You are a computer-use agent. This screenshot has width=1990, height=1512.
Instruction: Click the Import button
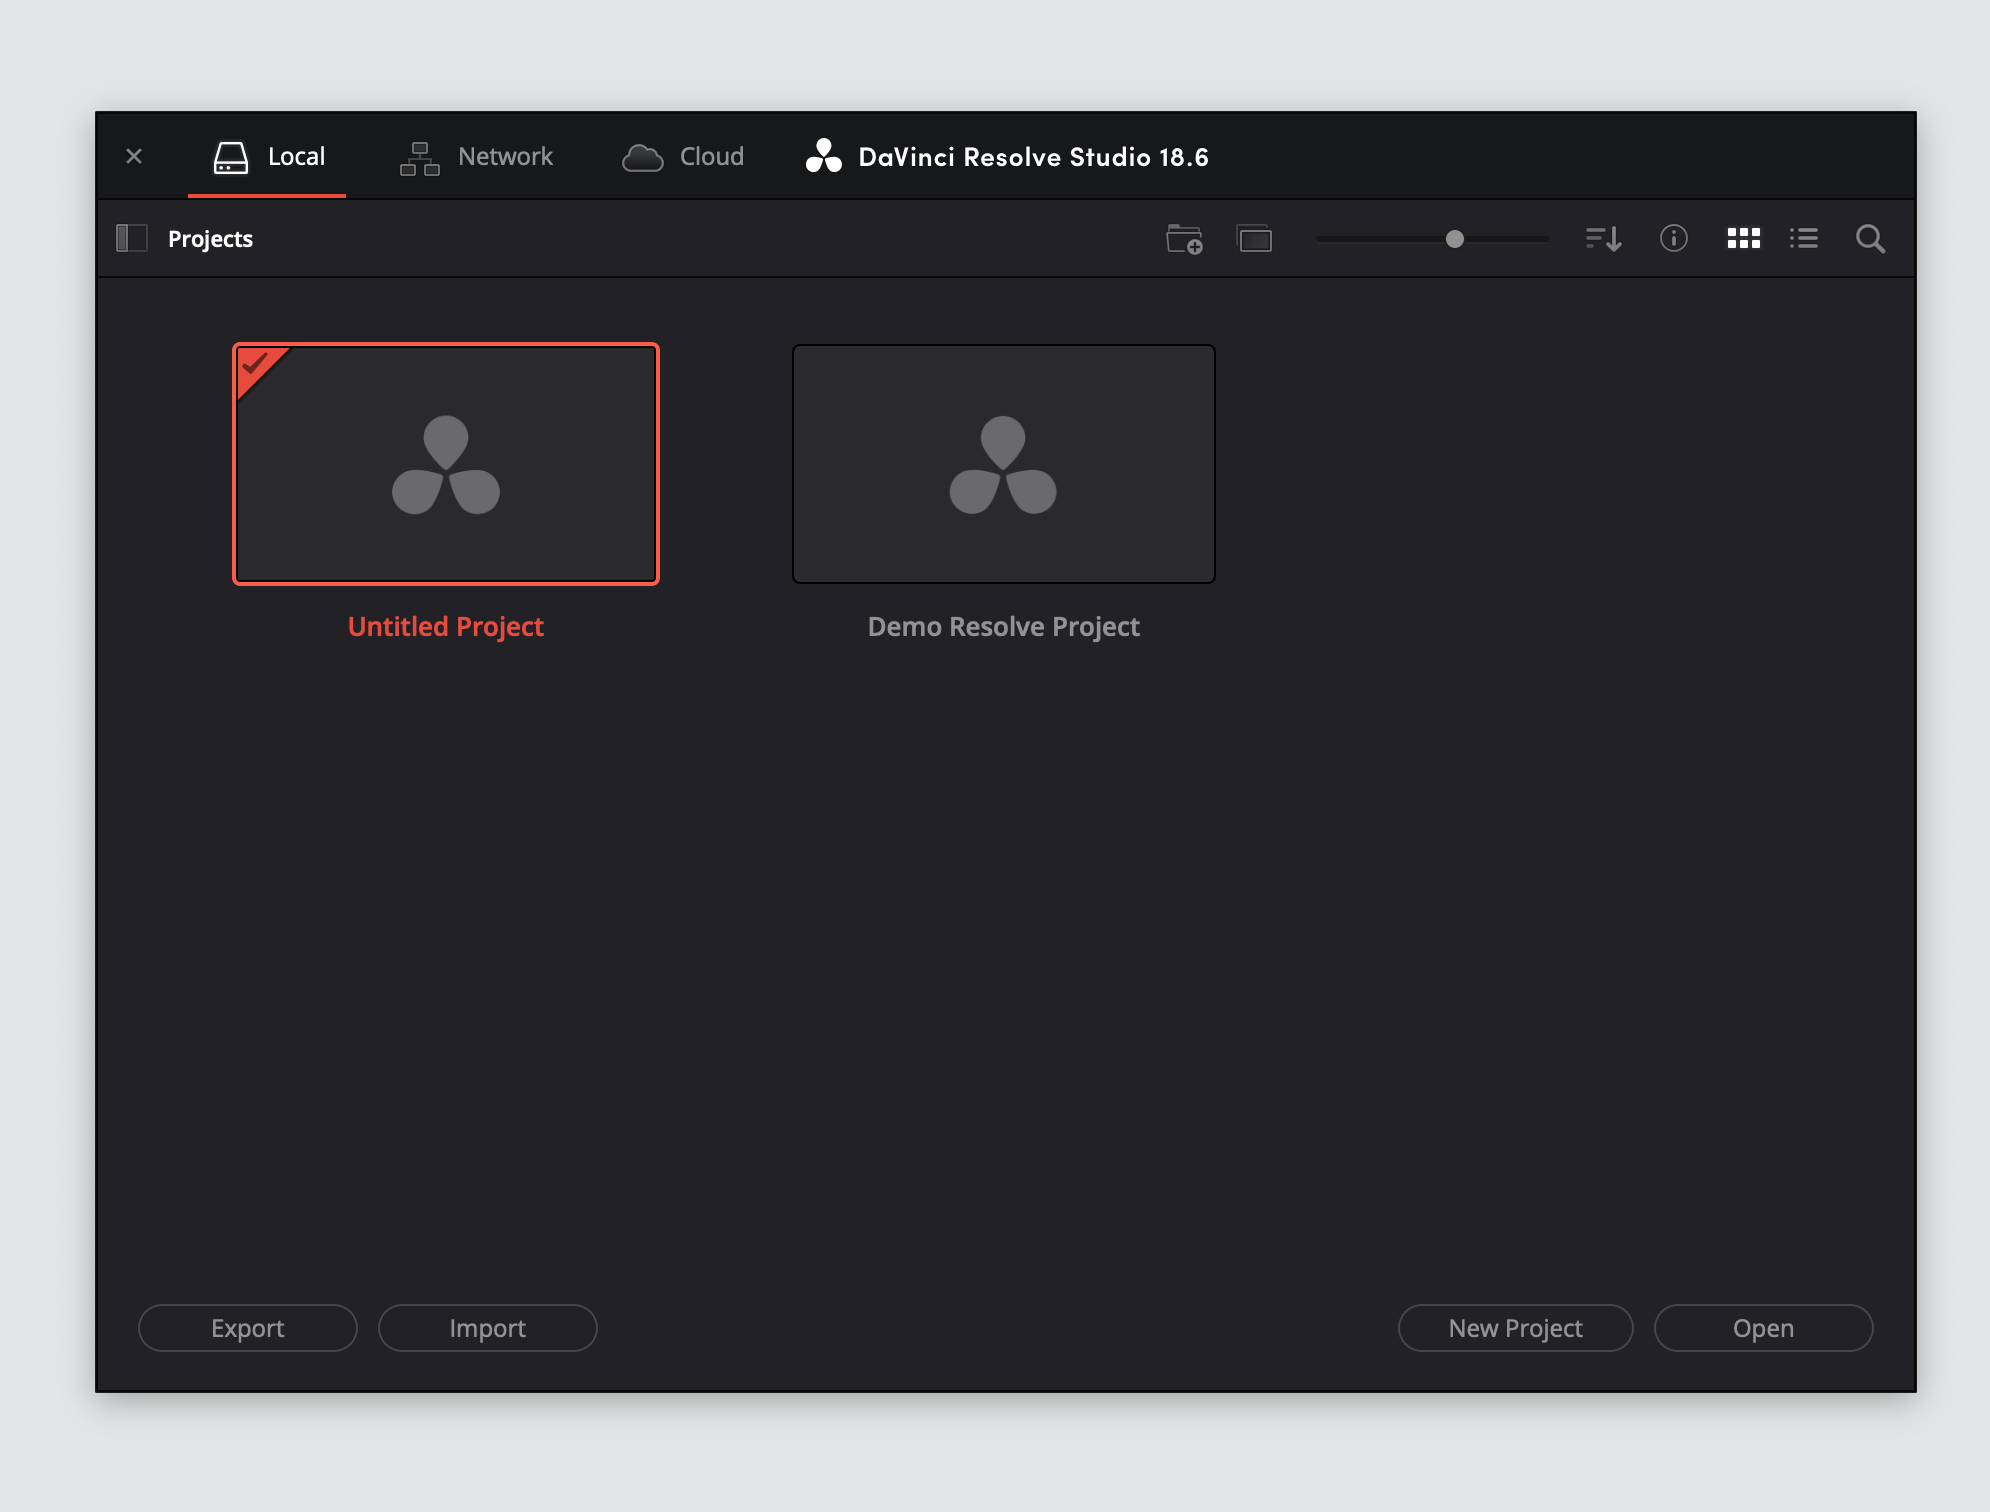pos(488,1328)
